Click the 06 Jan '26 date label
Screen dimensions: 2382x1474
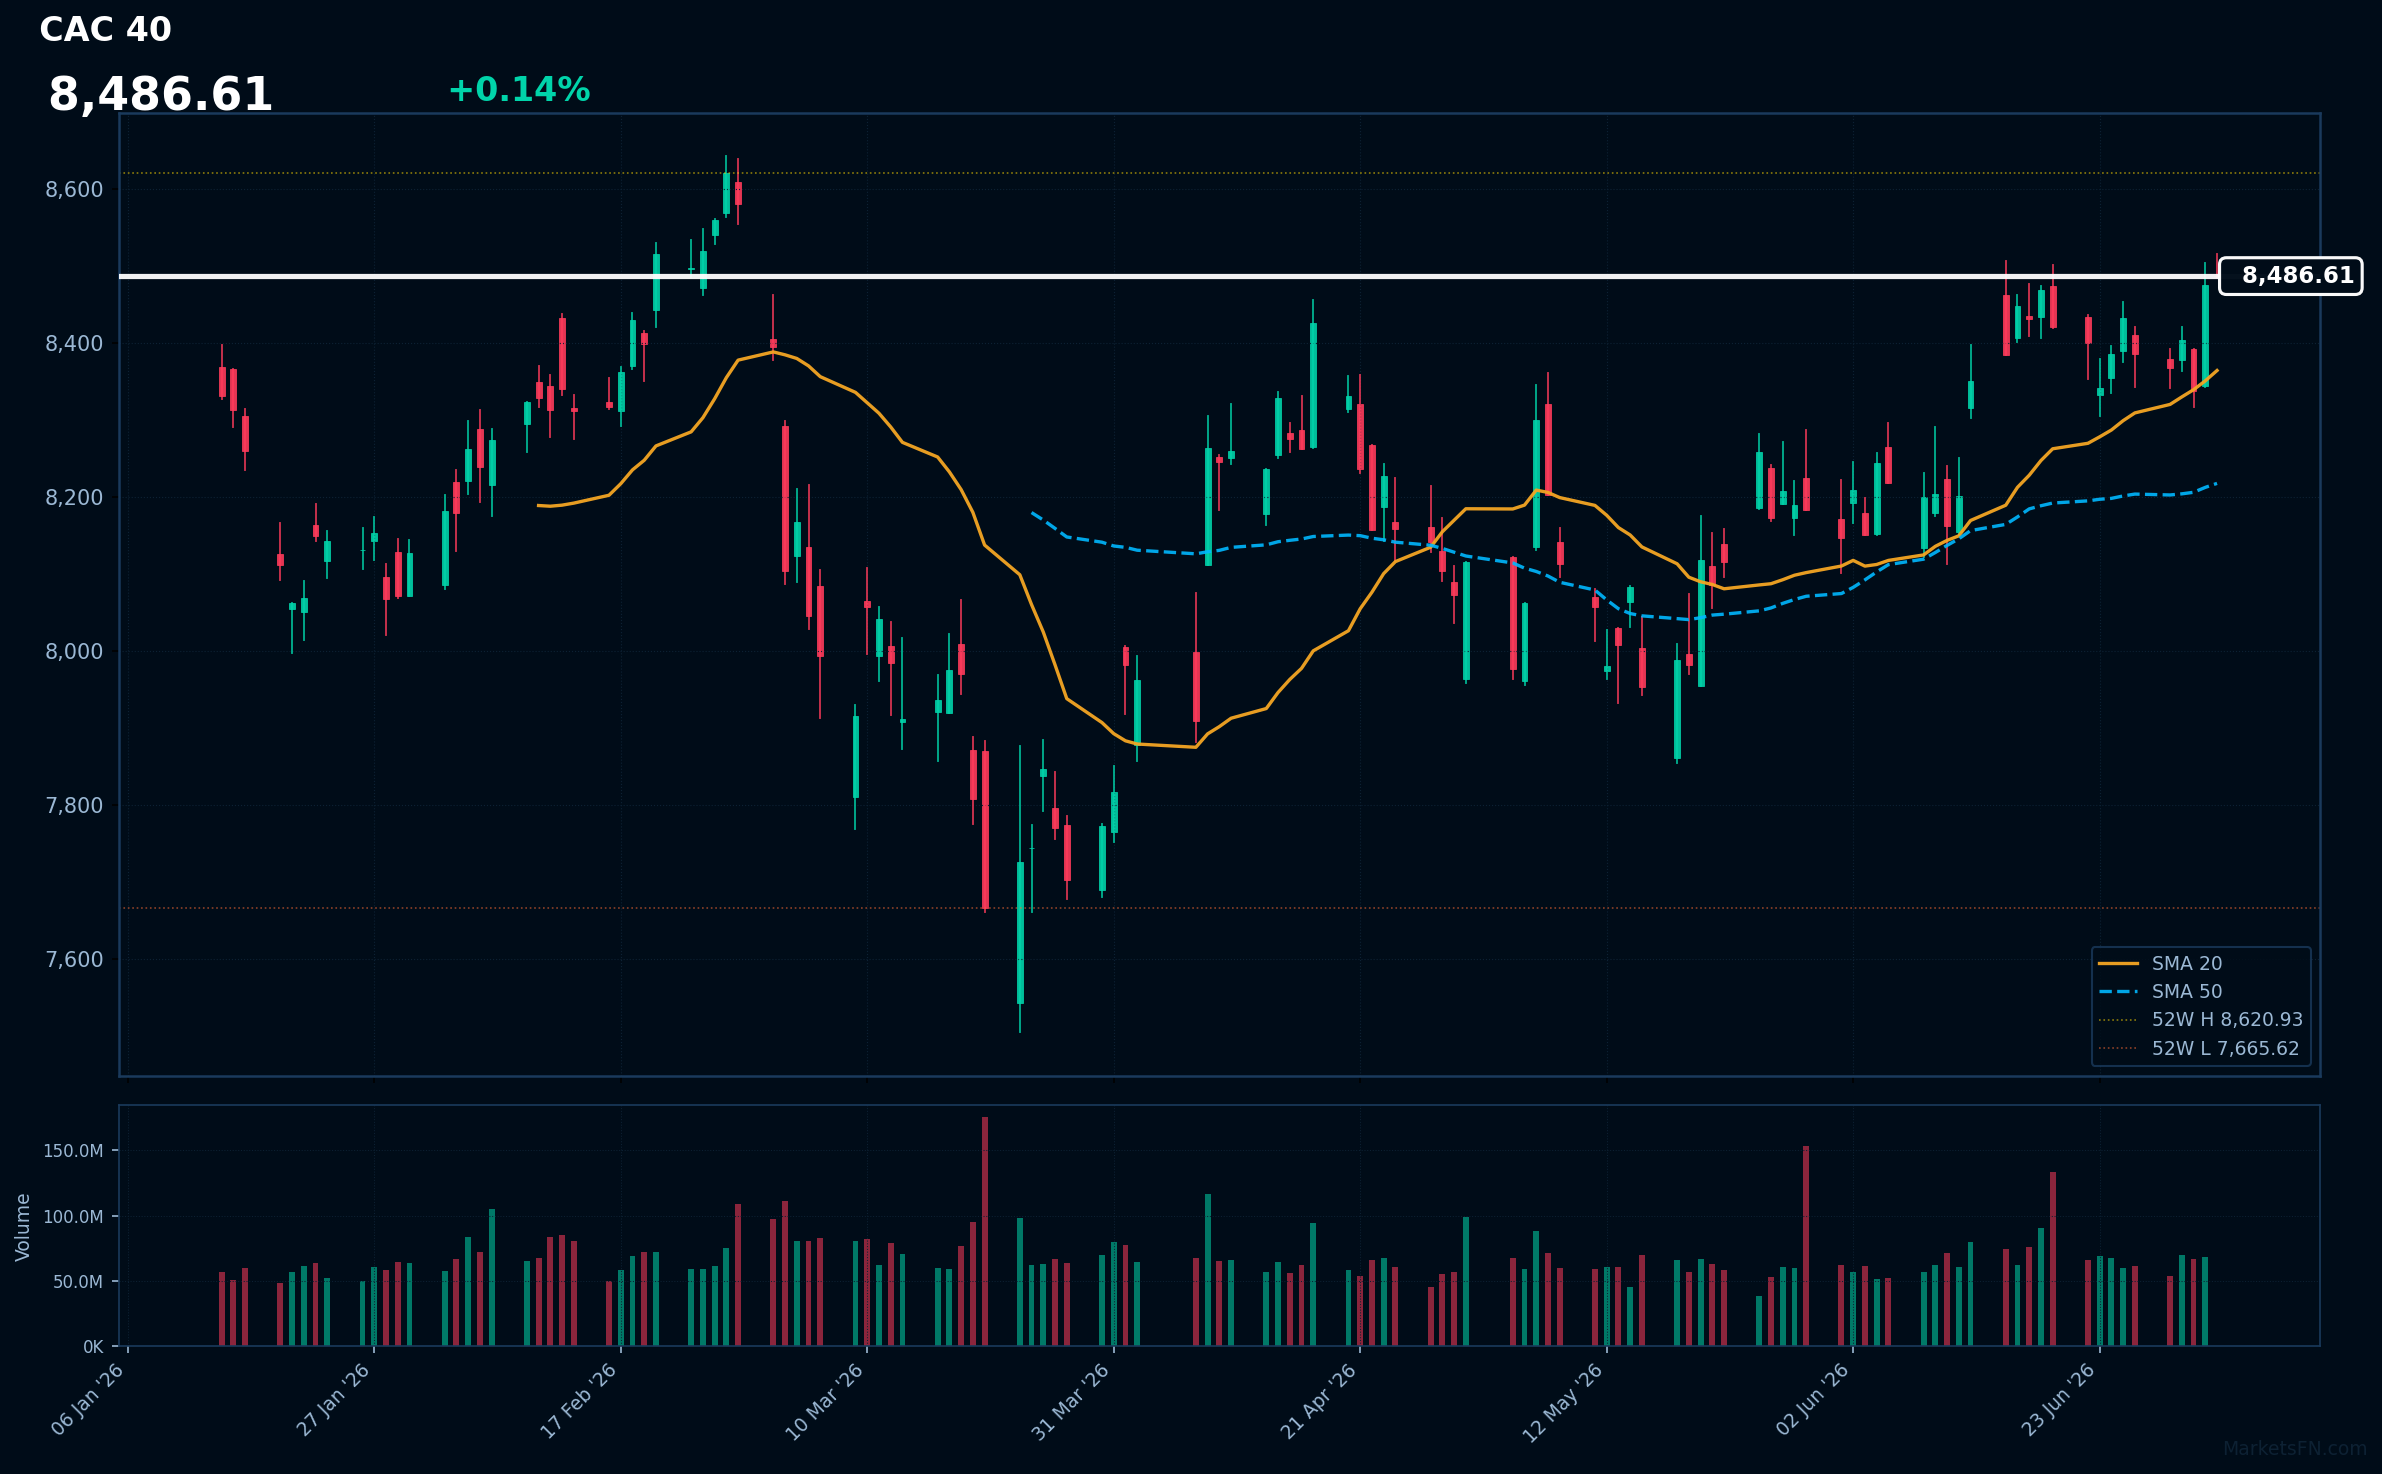88,1400
